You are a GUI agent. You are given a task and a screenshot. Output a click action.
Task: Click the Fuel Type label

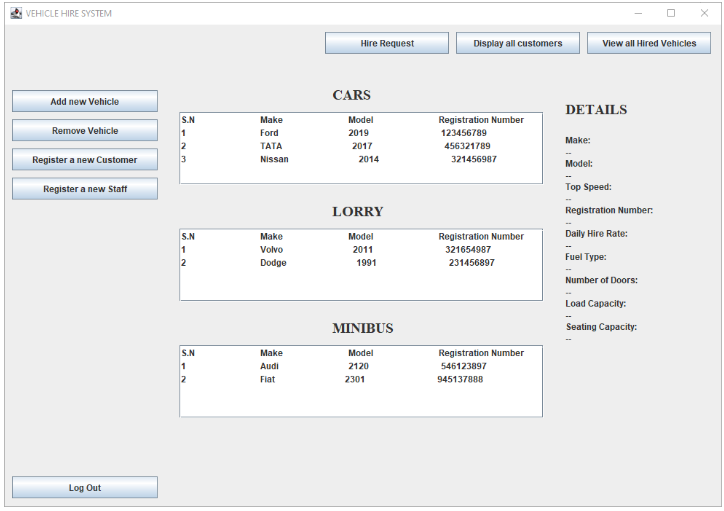coord(585,257)
